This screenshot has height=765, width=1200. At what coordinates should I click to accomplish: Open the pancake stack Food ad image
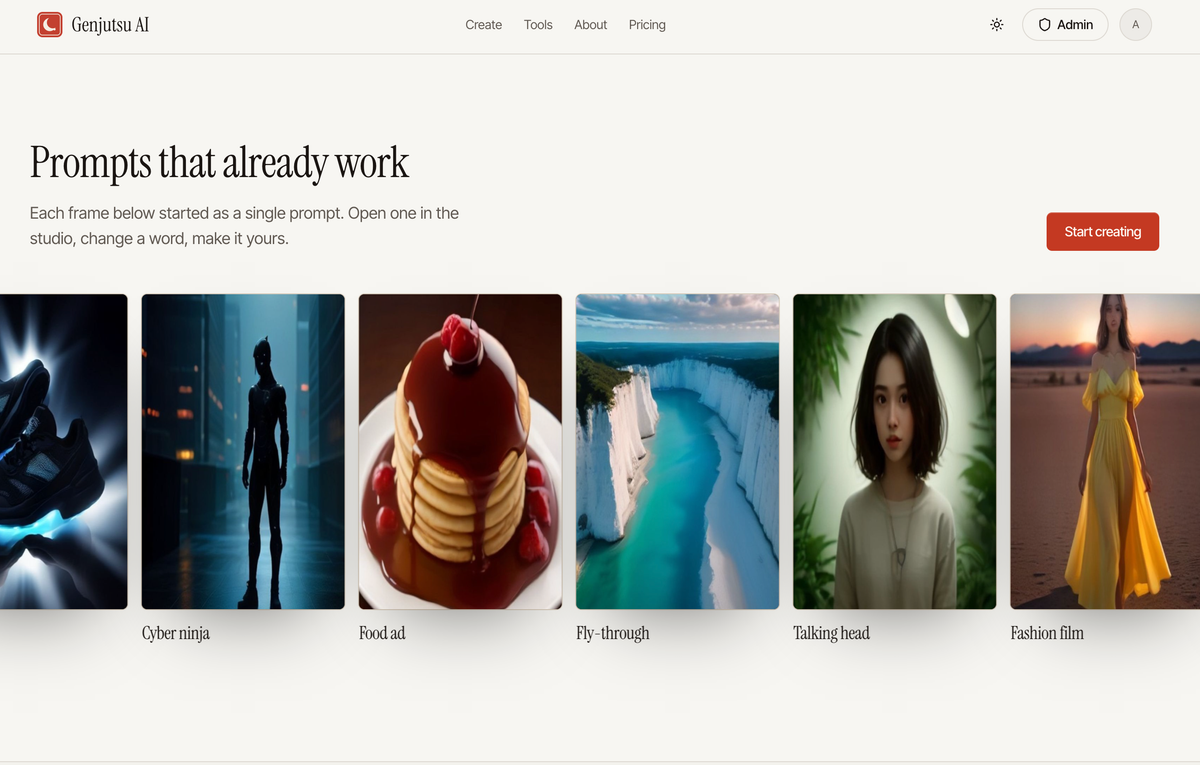coord(460,451)
